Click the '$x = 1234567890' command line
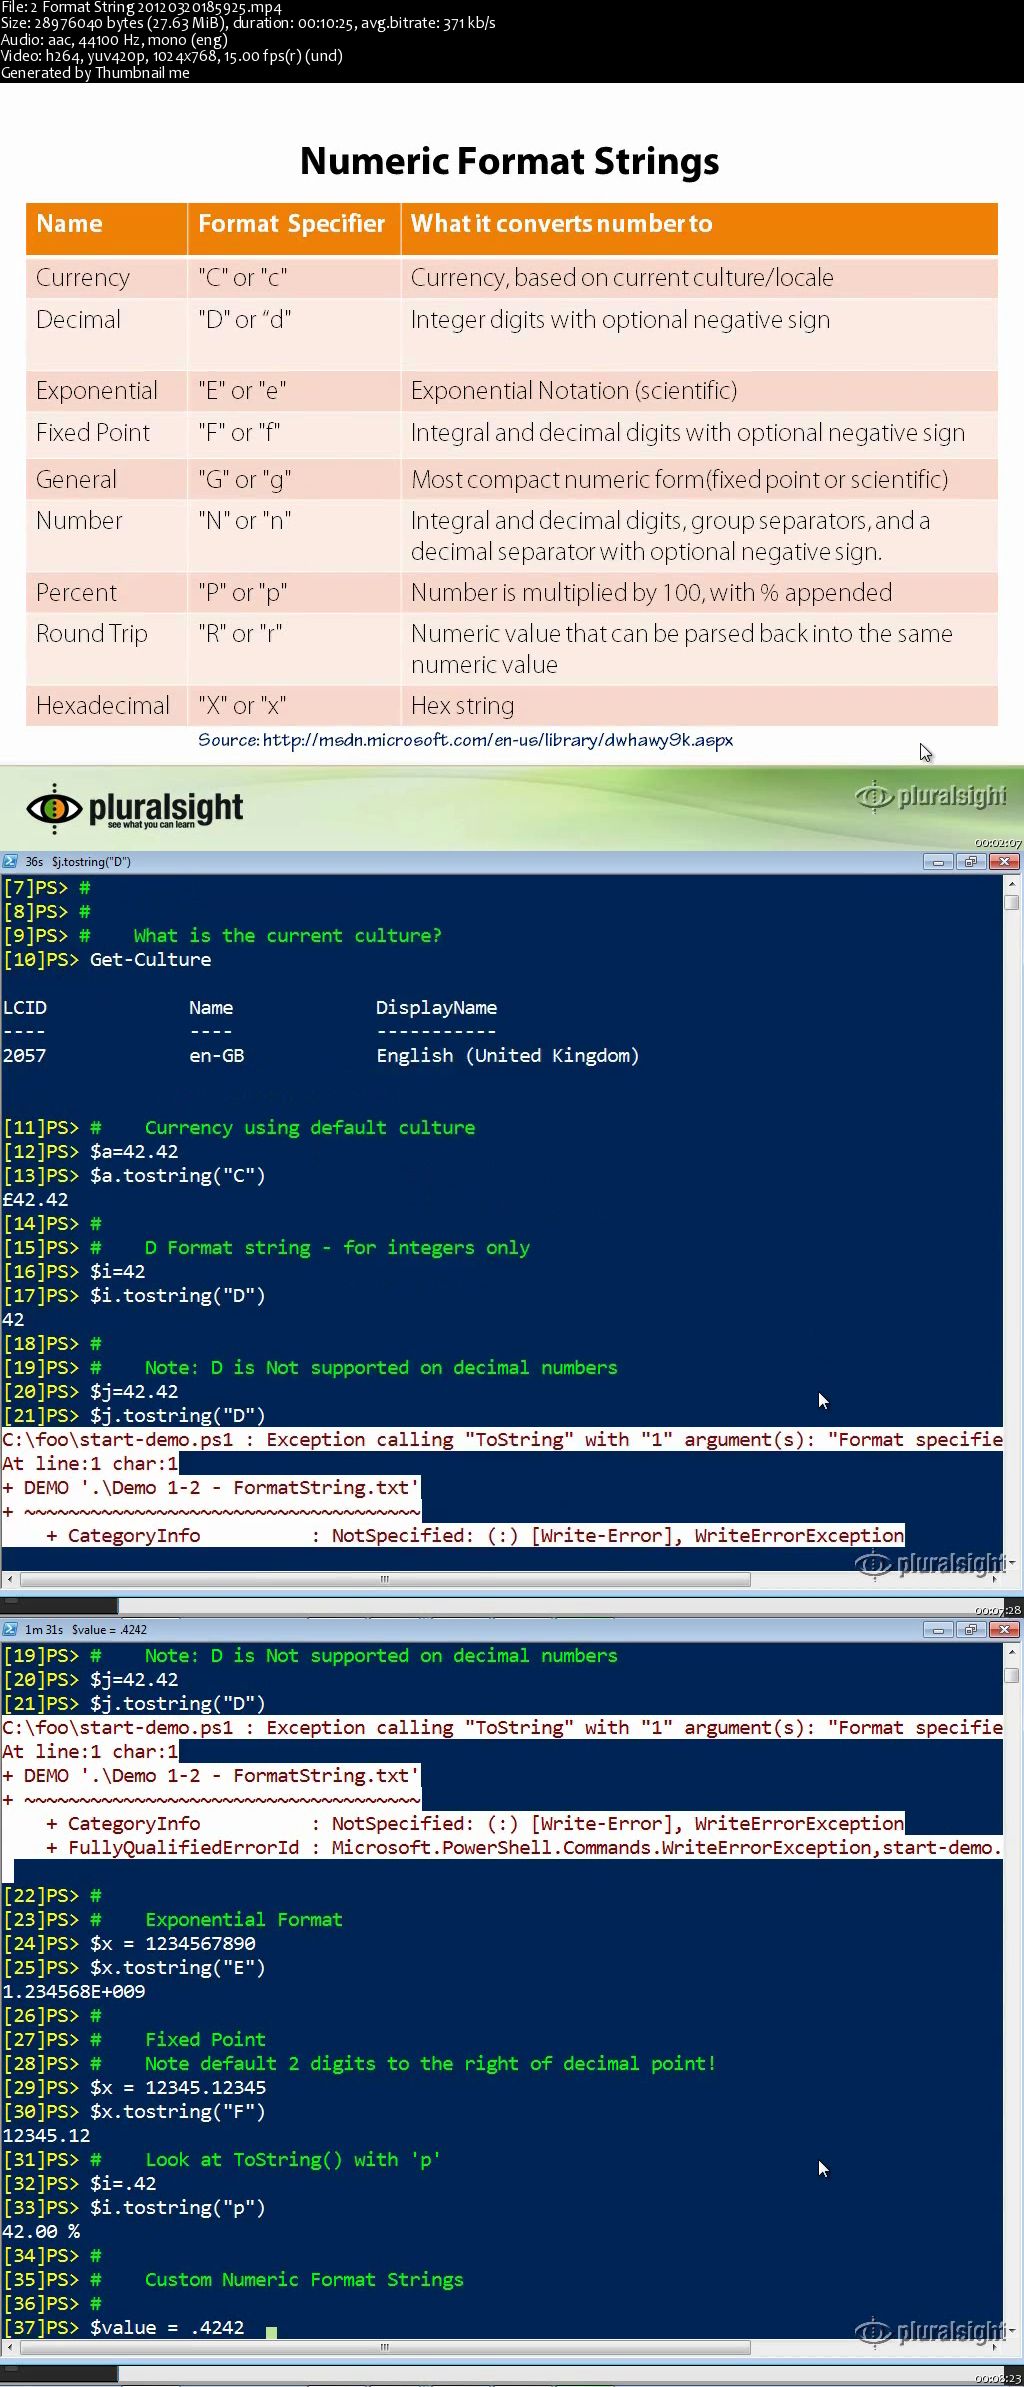This screenshot has height=2387, width=1024. (129, 1944)
